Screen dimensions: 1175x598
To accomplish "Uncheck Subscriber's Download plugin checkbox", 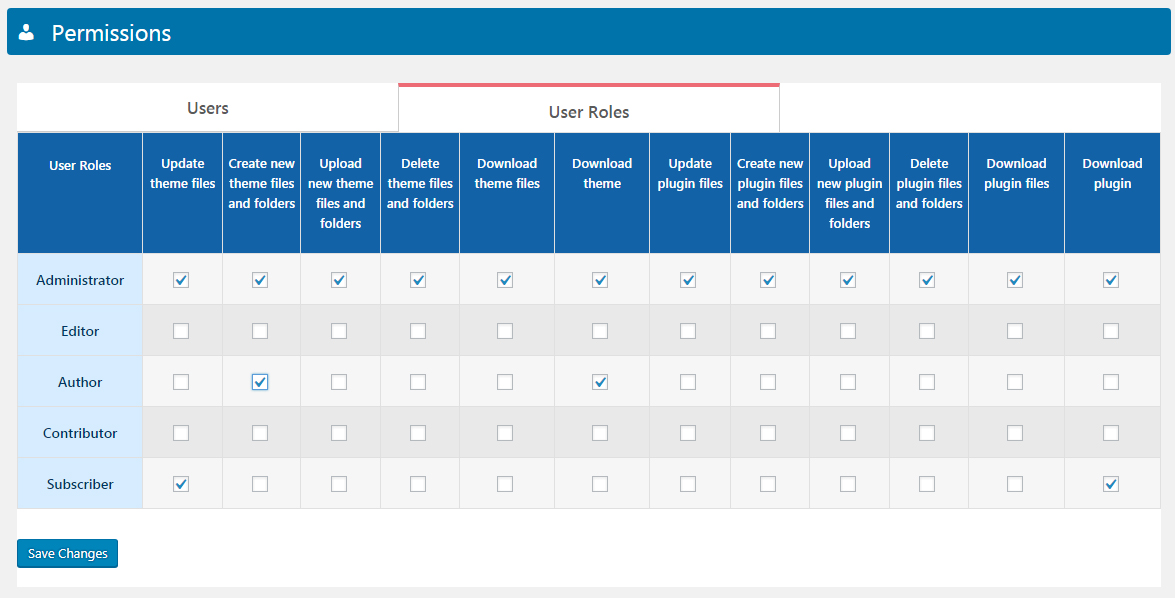I will click(x=1111, y=484).
